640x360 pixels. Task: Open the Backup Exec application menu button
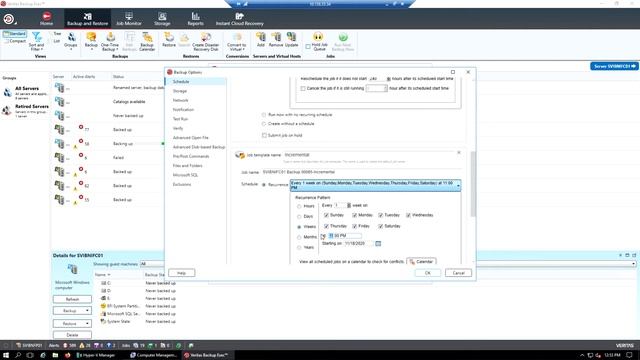(9, 19)
